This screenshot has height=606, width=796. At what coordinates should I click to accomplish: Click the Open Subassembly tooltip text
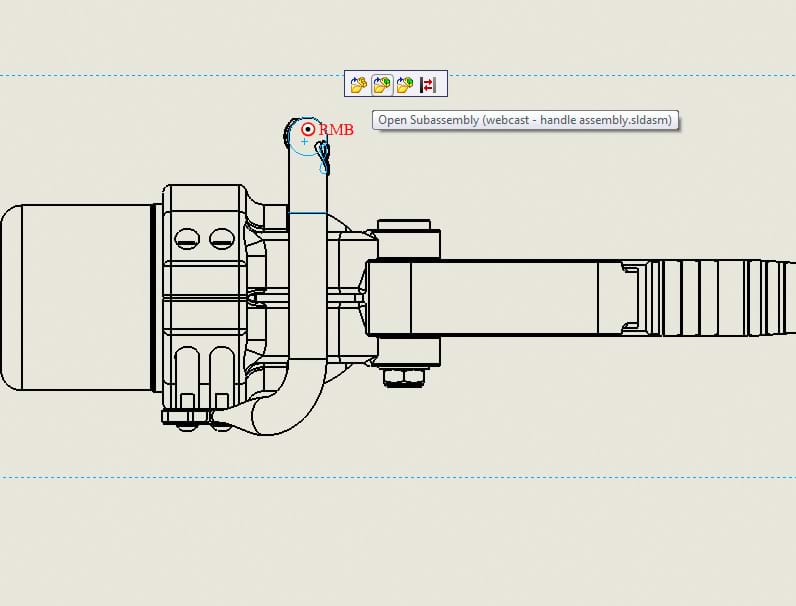point(526,120)
